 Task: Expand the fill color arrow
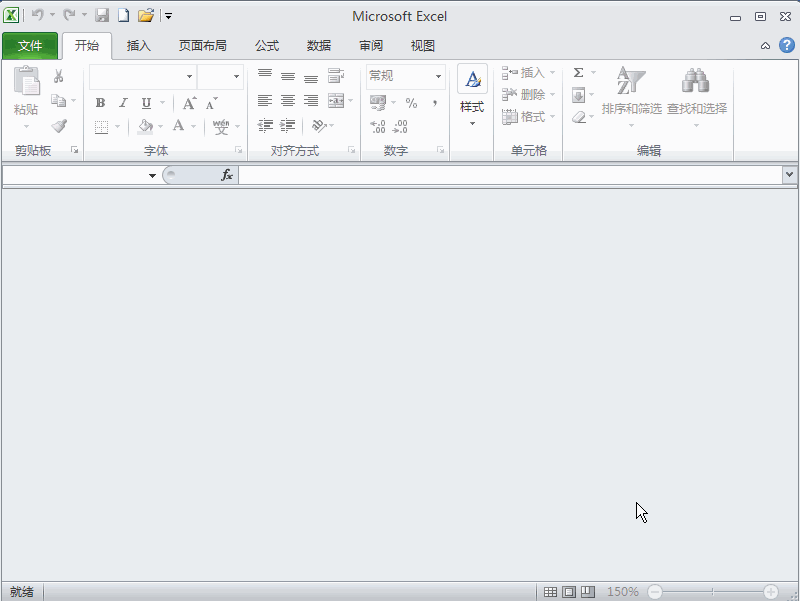161,127
